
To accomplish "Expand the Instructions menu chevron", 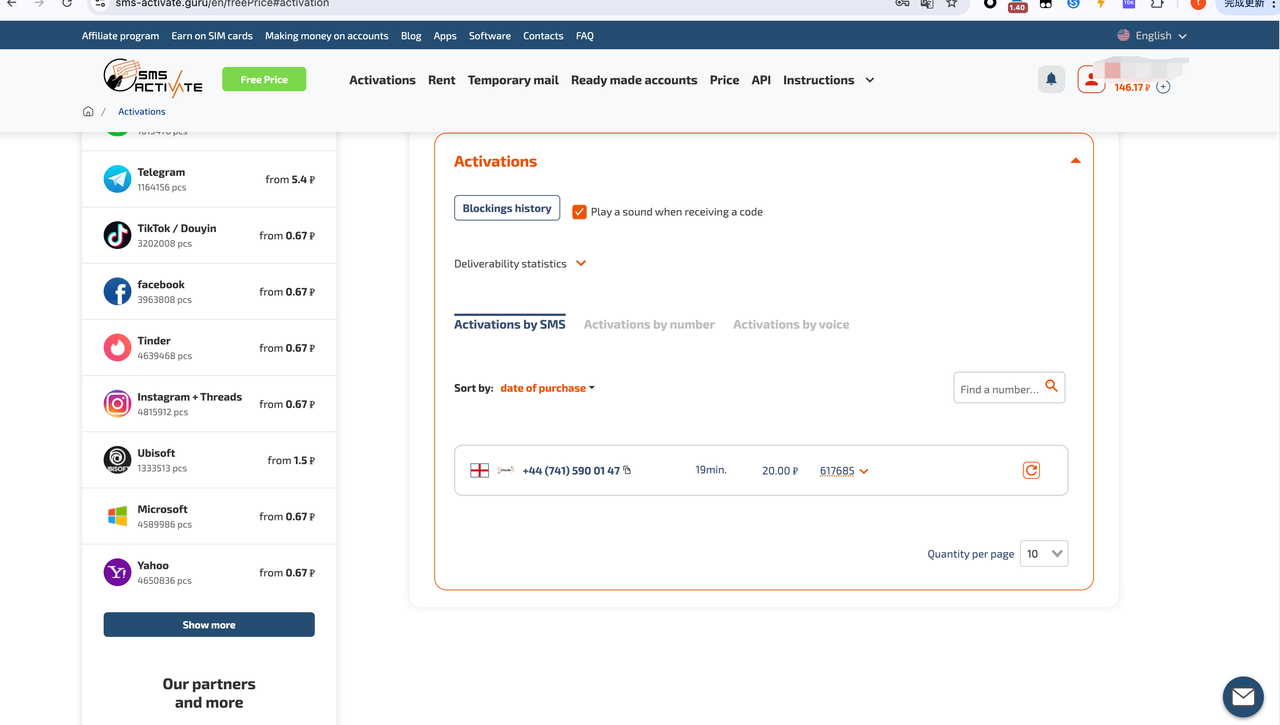I will (x=869, y=80).
